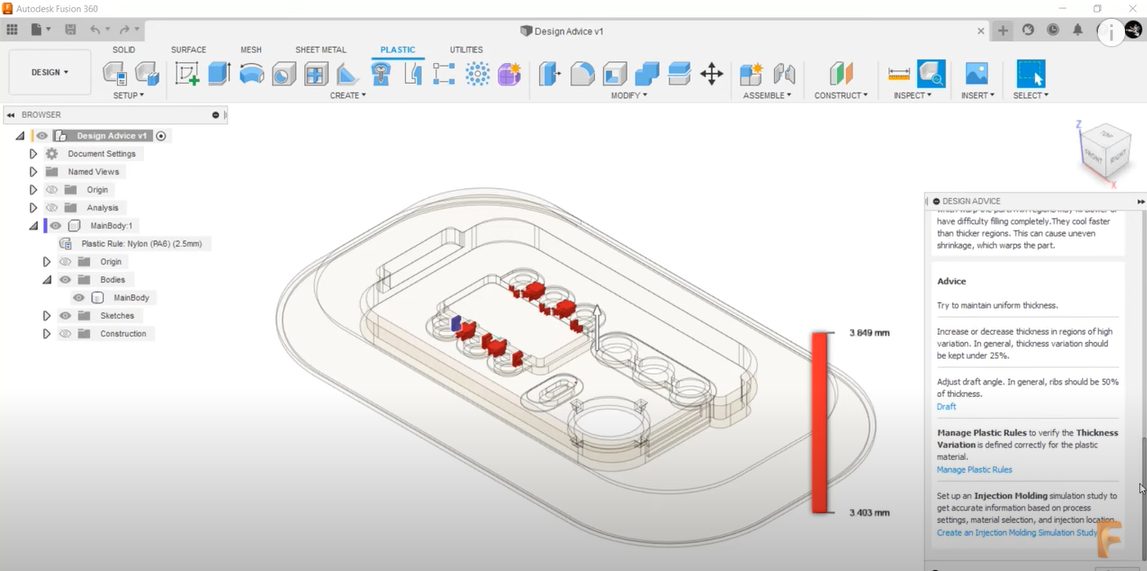Click Create an Injection Molding Simulation Study link
The image size is (1147, 571).
click(x=1017, y=532)
